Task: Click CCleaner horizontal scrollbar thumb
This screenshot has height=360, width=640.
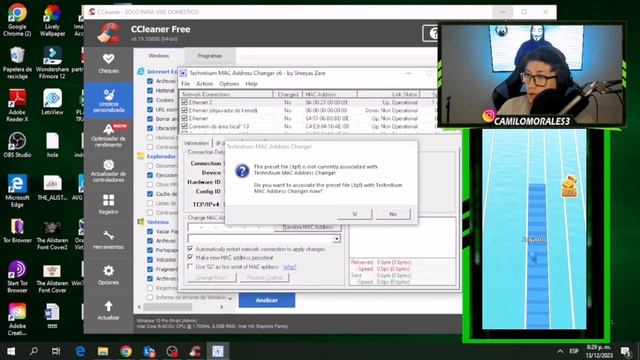Action: tap(167, 307)
